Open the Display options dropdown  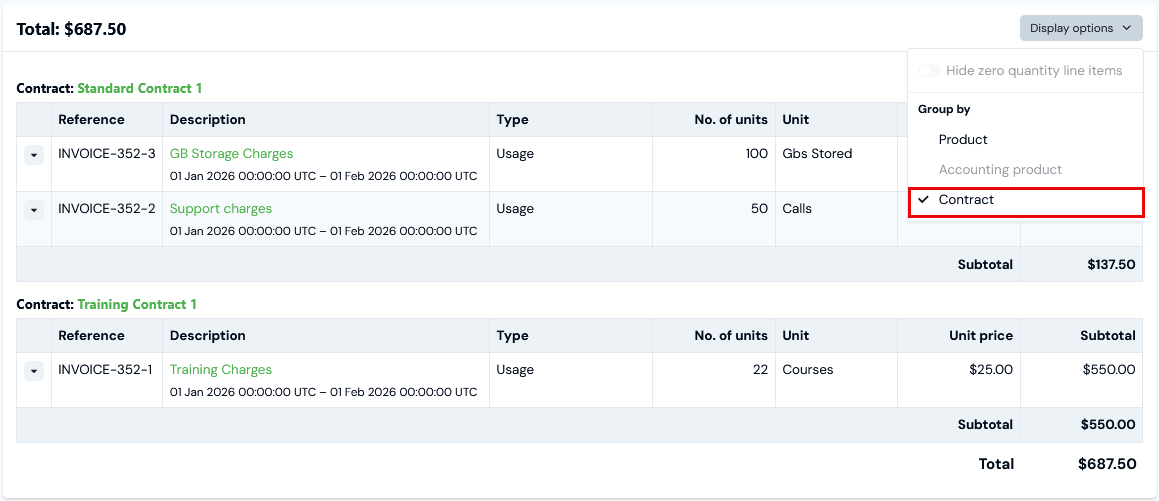pyautogui.click(x=1081, y=28)
